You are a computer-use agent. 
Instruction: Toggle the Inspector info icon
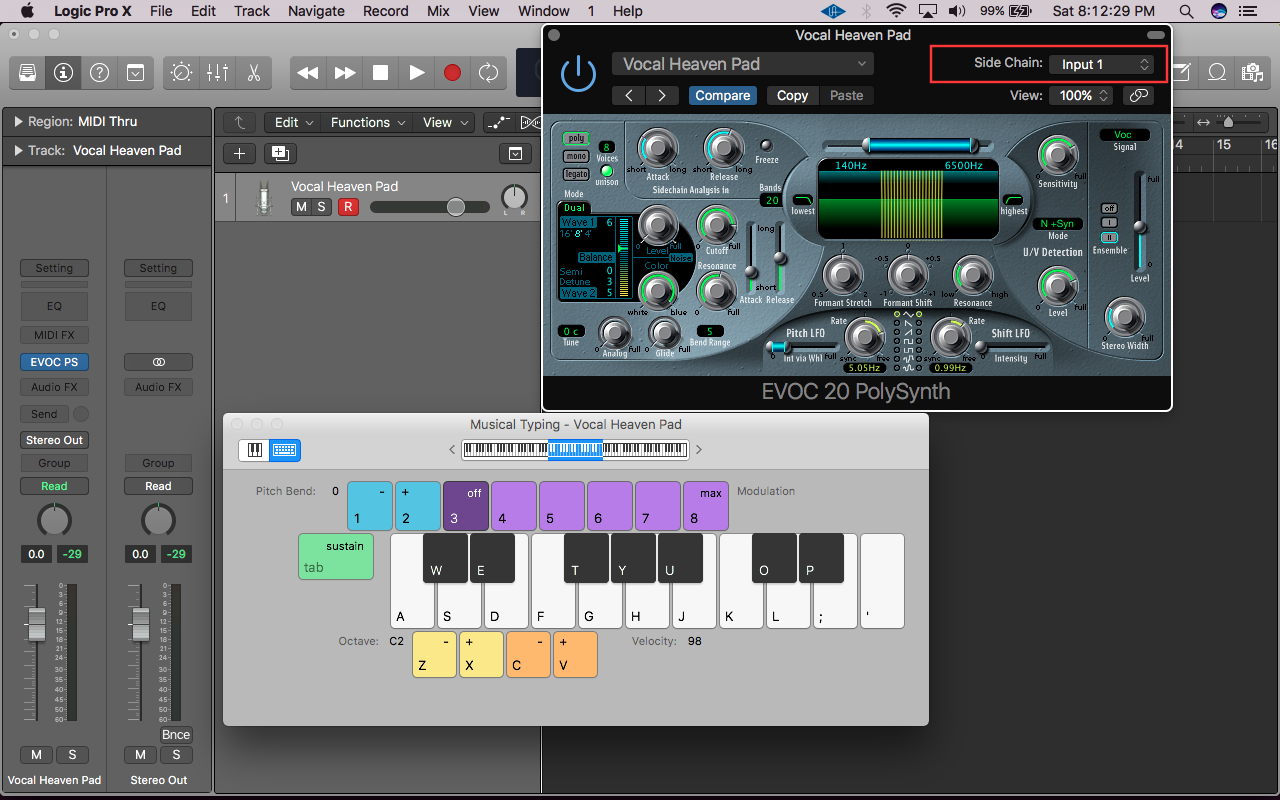[63, 72]
